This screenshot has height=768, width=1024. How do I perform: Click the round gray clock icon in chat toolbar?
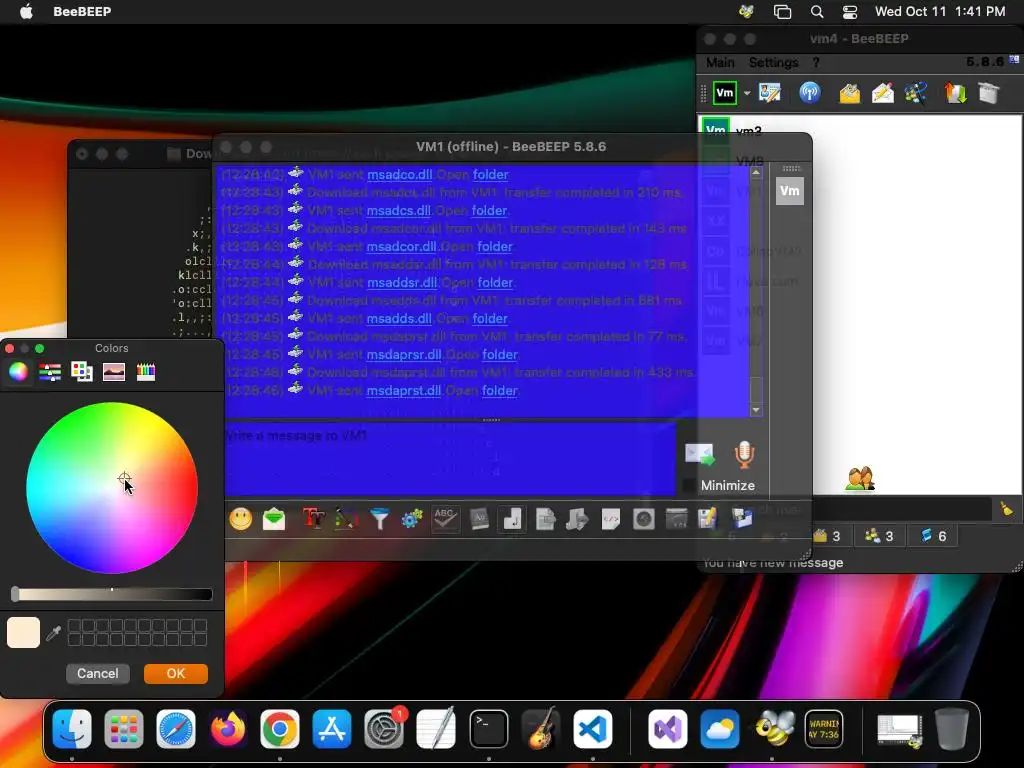(x=644, y=519)
